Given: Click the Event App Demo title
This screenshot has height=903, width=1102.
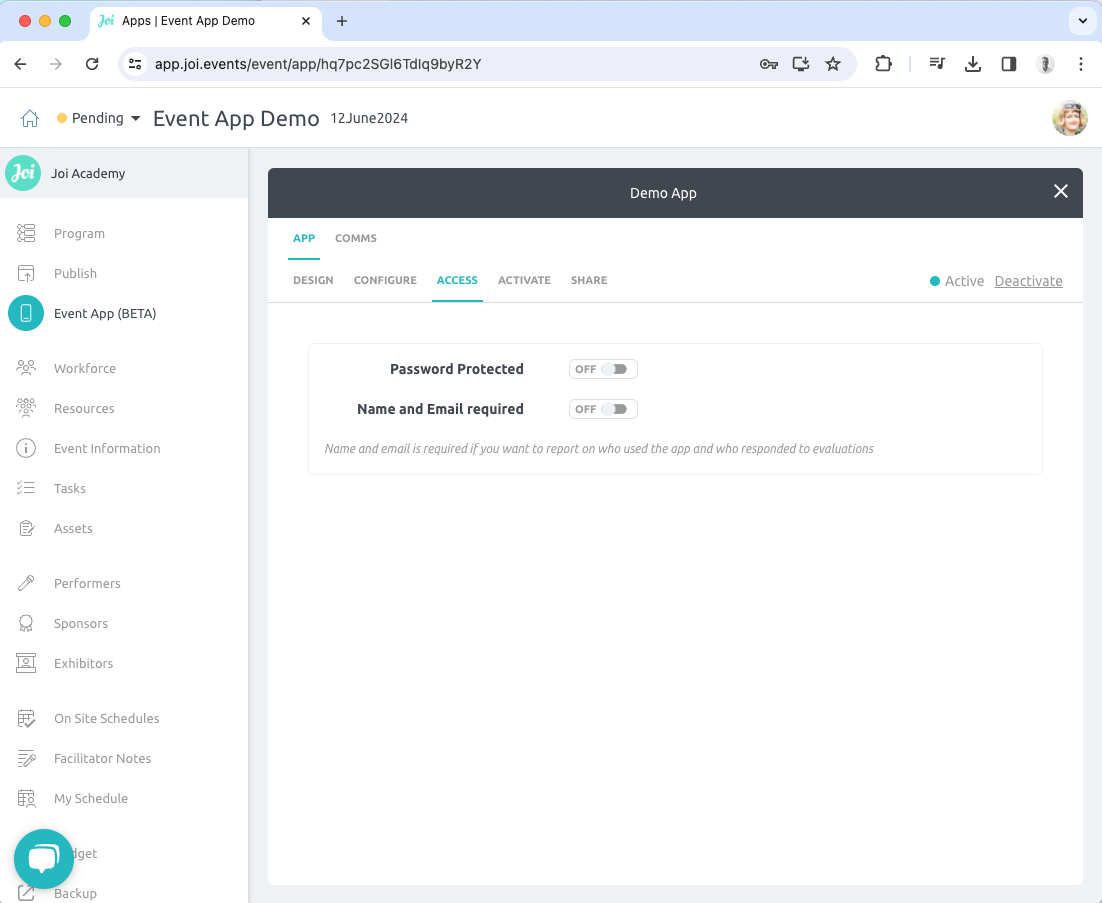Looking at the screenshot, I should coord(236,118).
